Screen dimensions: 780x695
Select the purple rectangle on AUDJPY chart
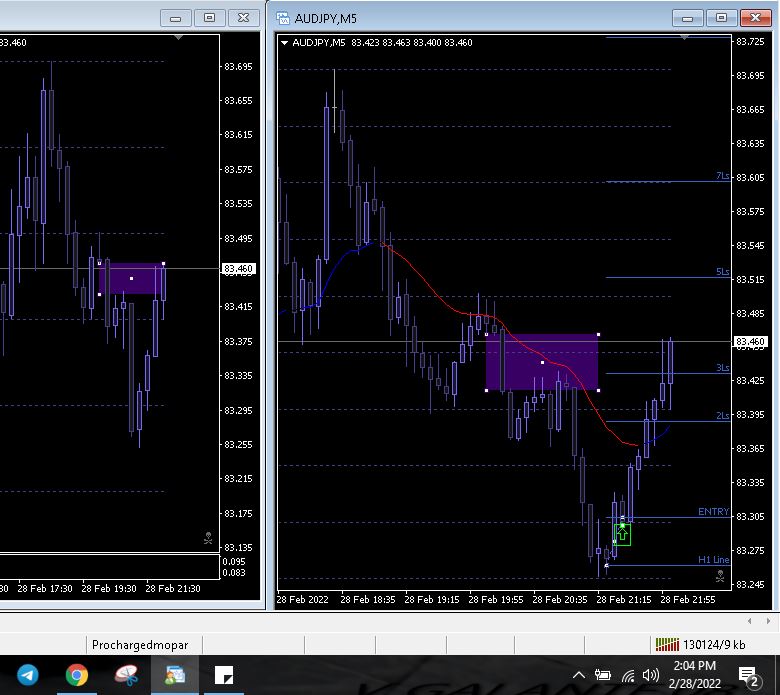pyautogui.click(x=542, y=362)
